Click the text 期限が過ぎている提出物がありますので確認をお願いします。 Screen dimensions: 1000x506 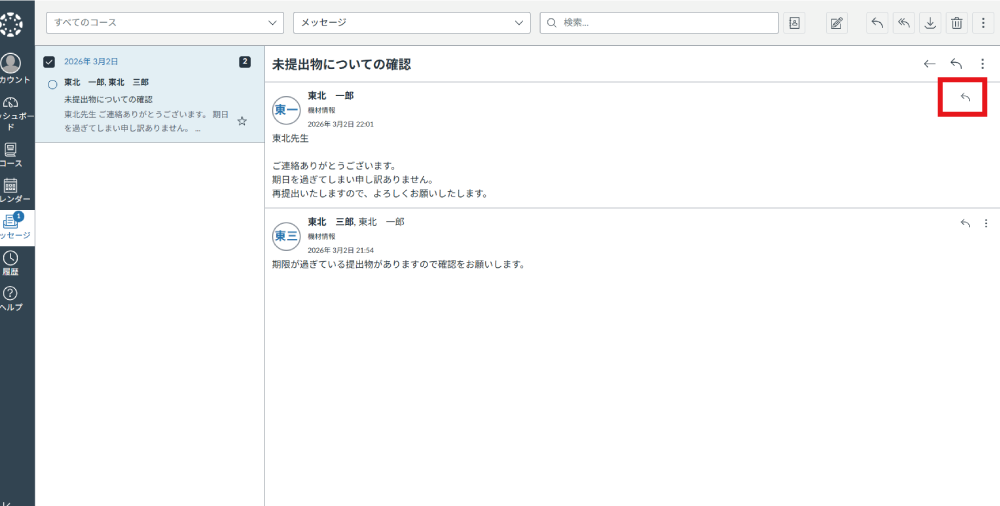click(398, 264)
